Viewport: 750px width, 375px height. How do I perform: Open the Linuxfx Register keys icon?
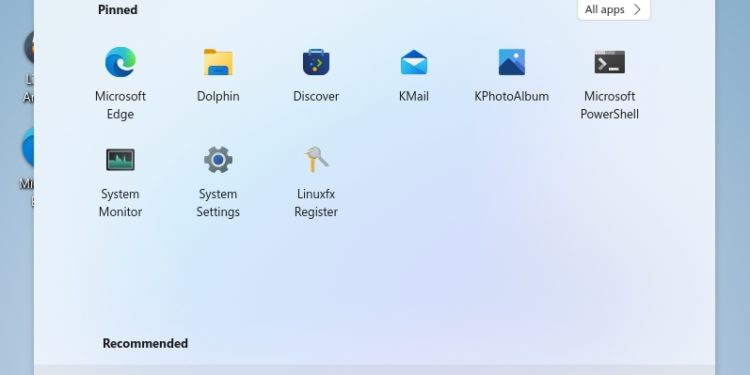(x=316, y=160)
